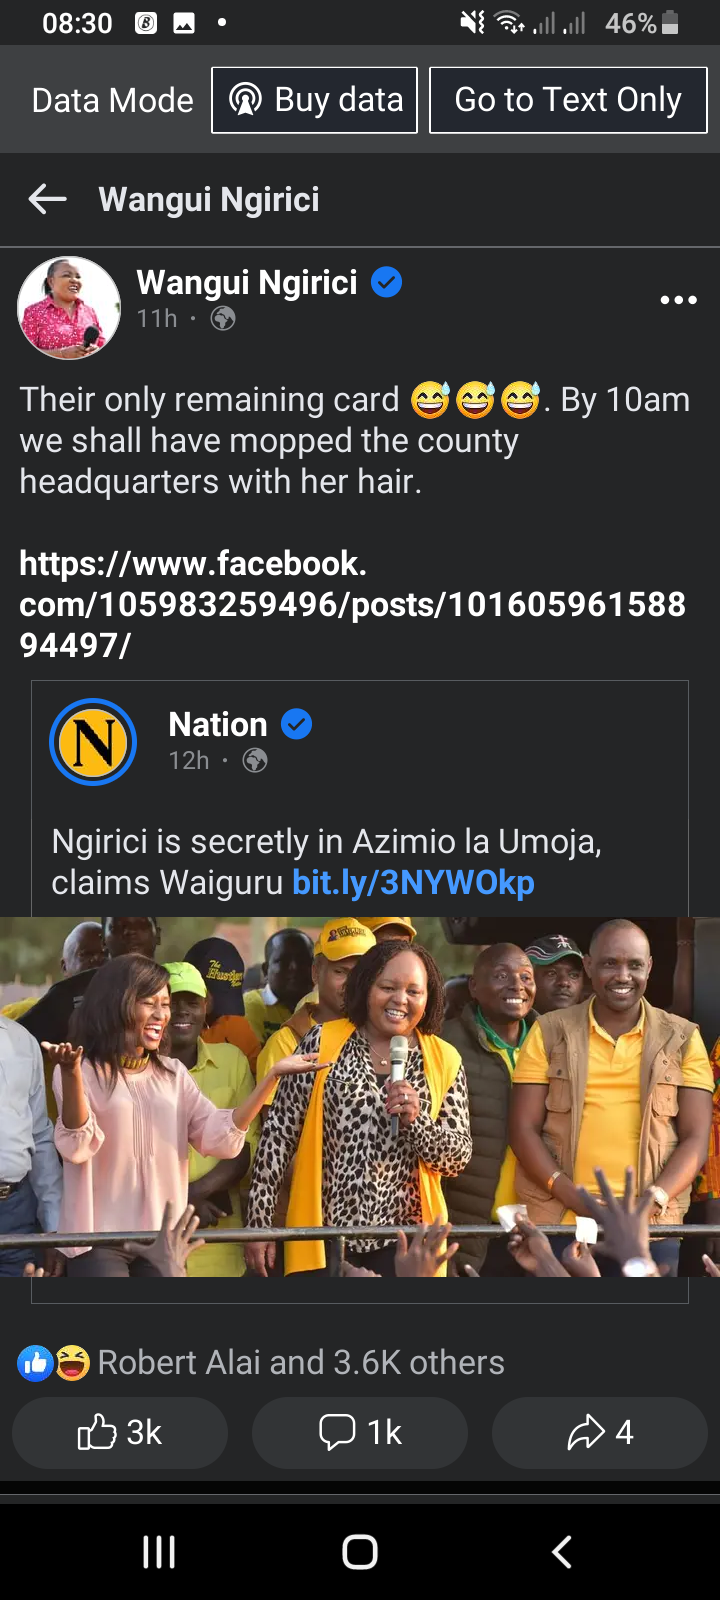
Task: Tap the Android recent apps navigation button
Action: click(159, 1552)
